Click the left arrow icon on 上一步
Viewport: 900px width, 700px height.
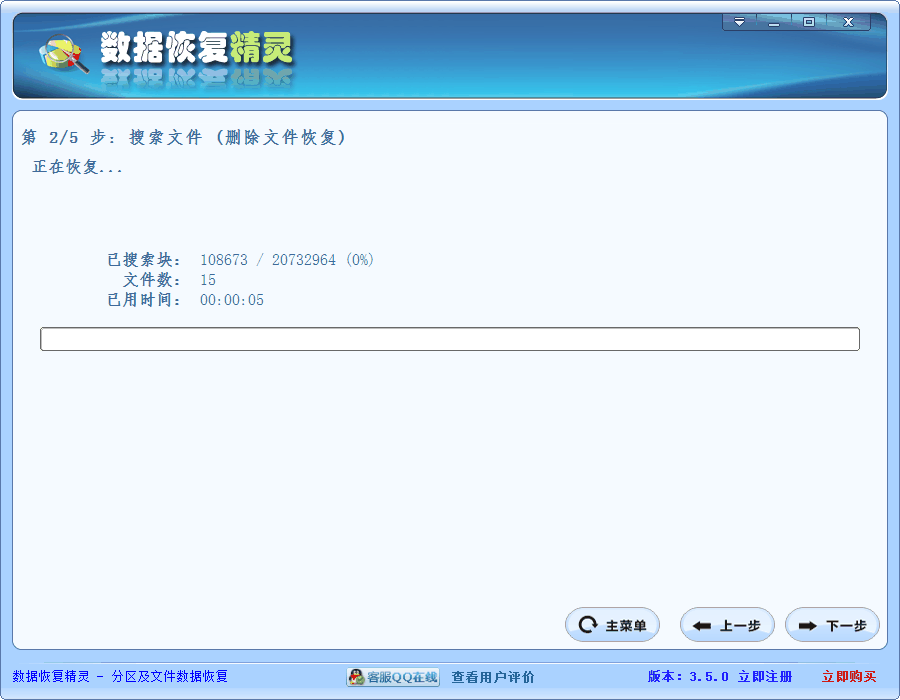[702, 626]
